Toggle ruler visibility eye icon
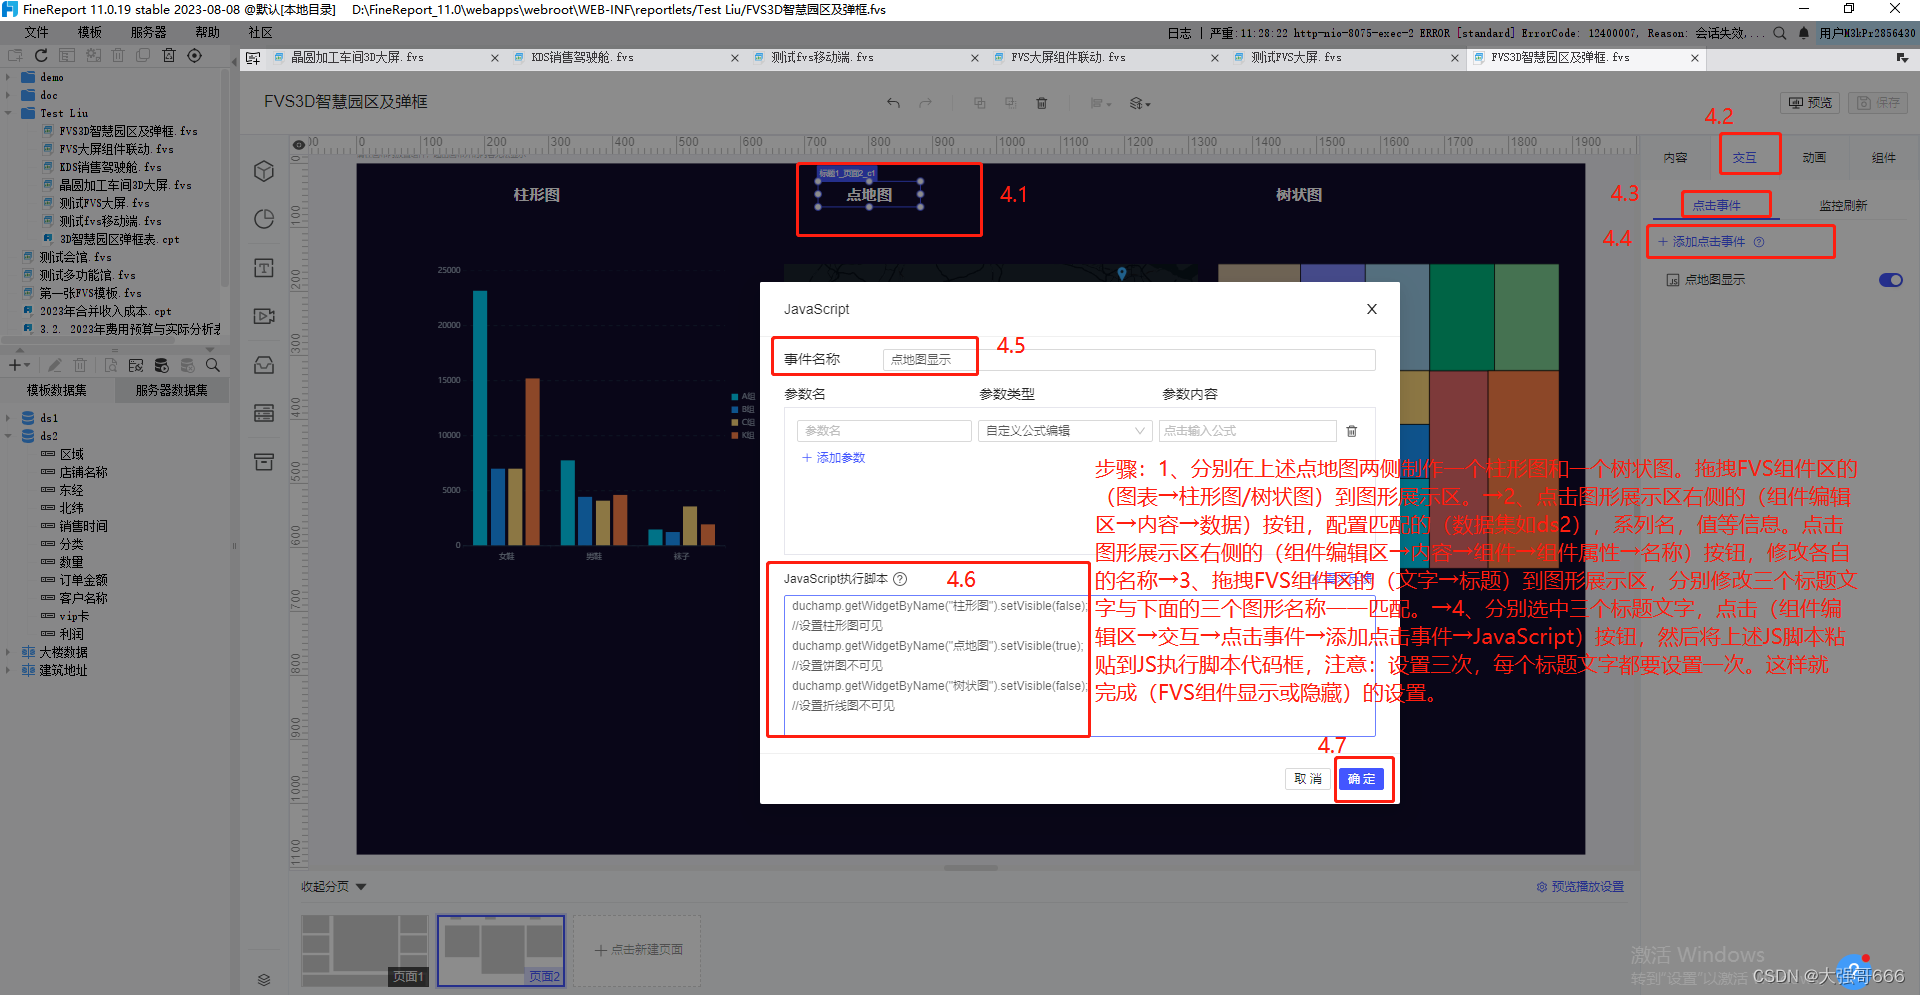1920x995 pixels. [298, 145]
